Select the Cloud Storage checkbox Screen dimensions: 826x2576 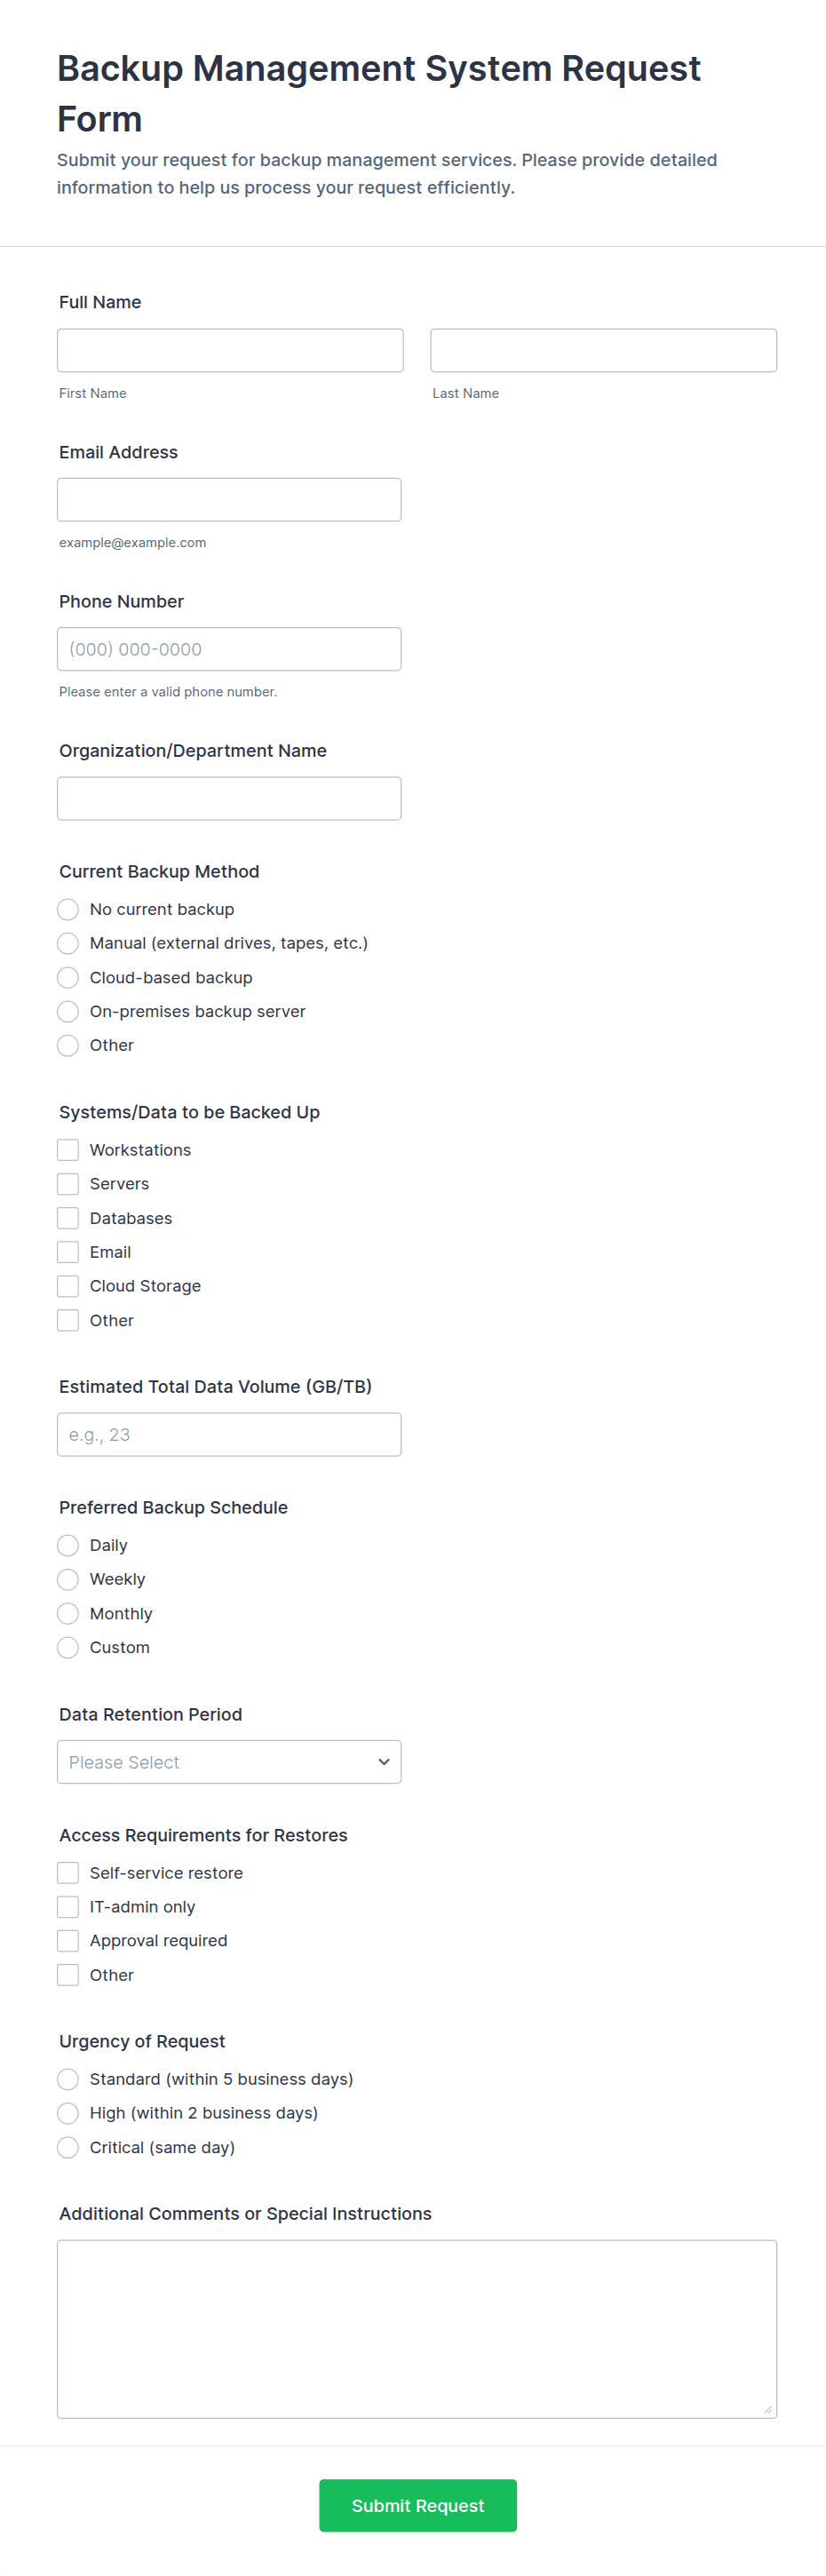tap(67, 1285)
